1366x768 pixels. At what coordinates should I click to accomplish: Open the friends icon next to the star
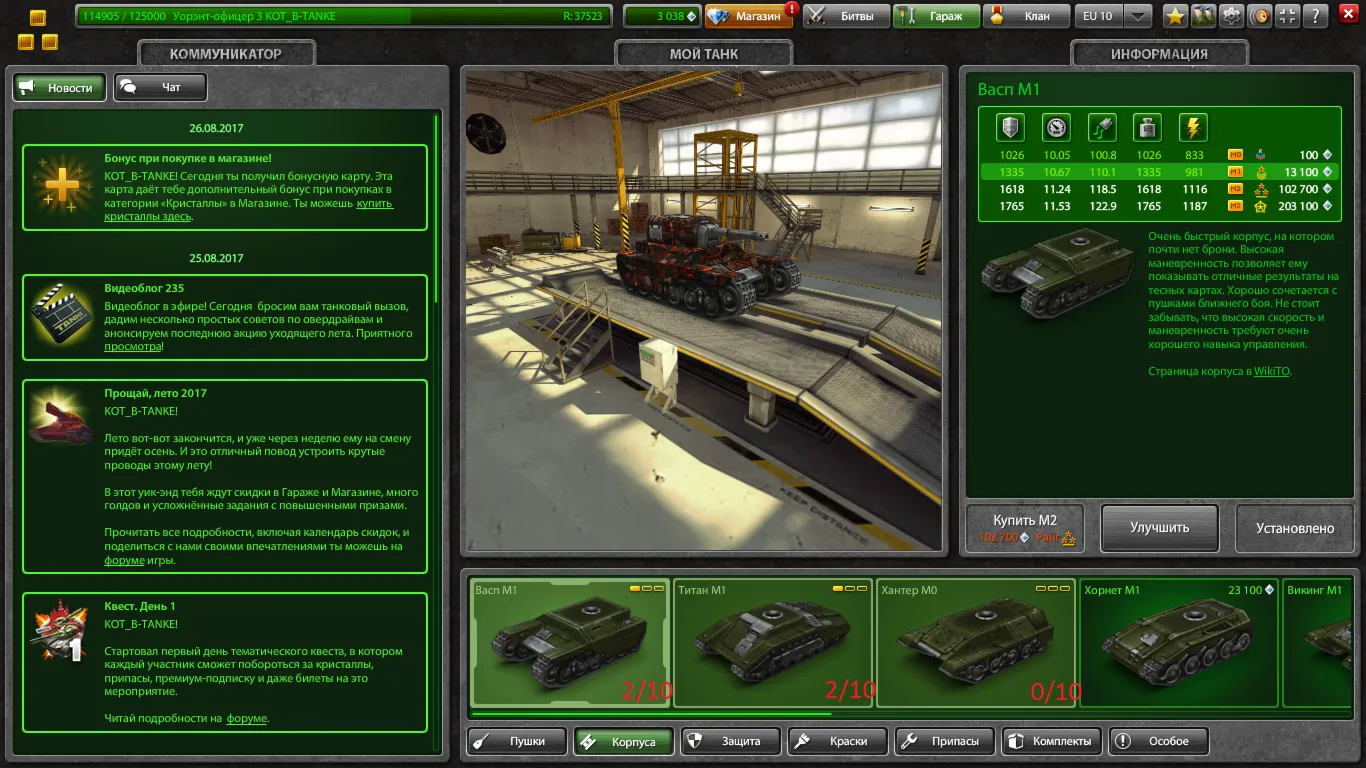1203,16
